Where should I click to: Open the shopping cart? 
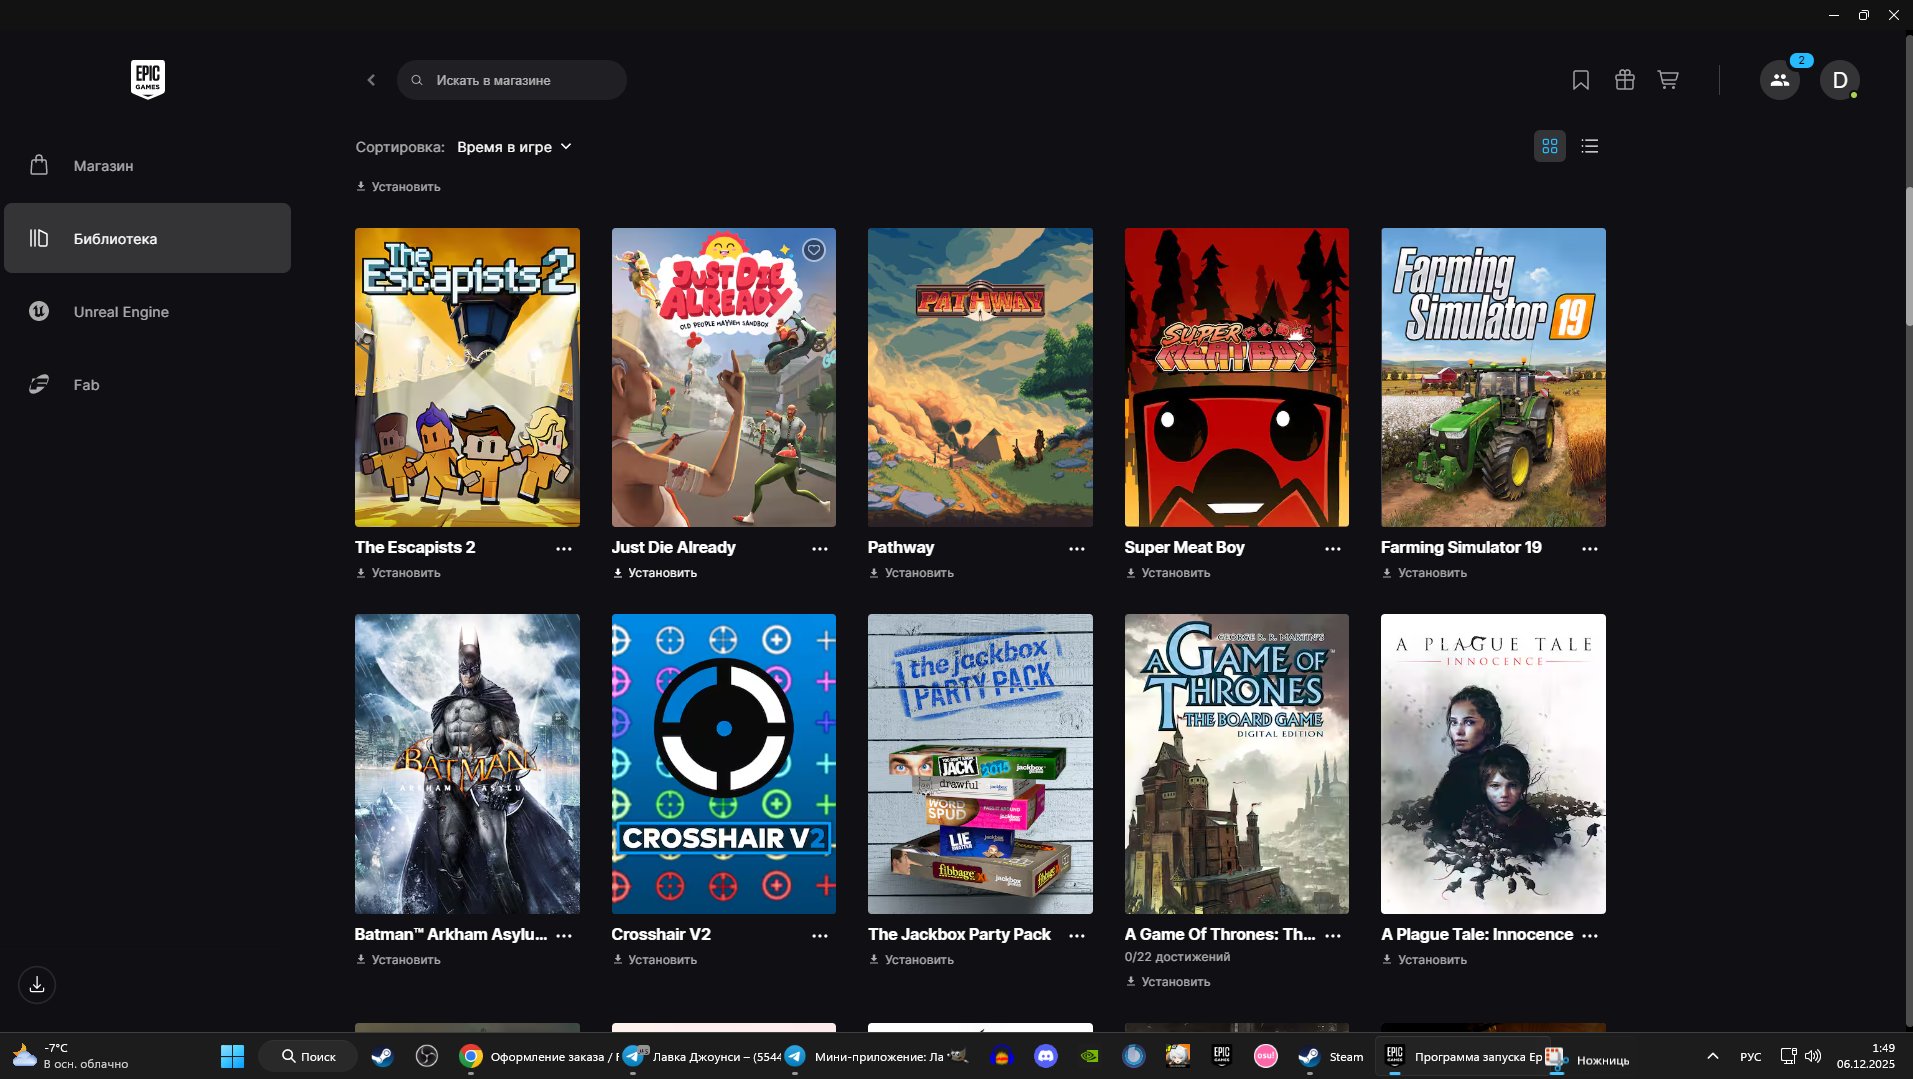(1667, 80)
